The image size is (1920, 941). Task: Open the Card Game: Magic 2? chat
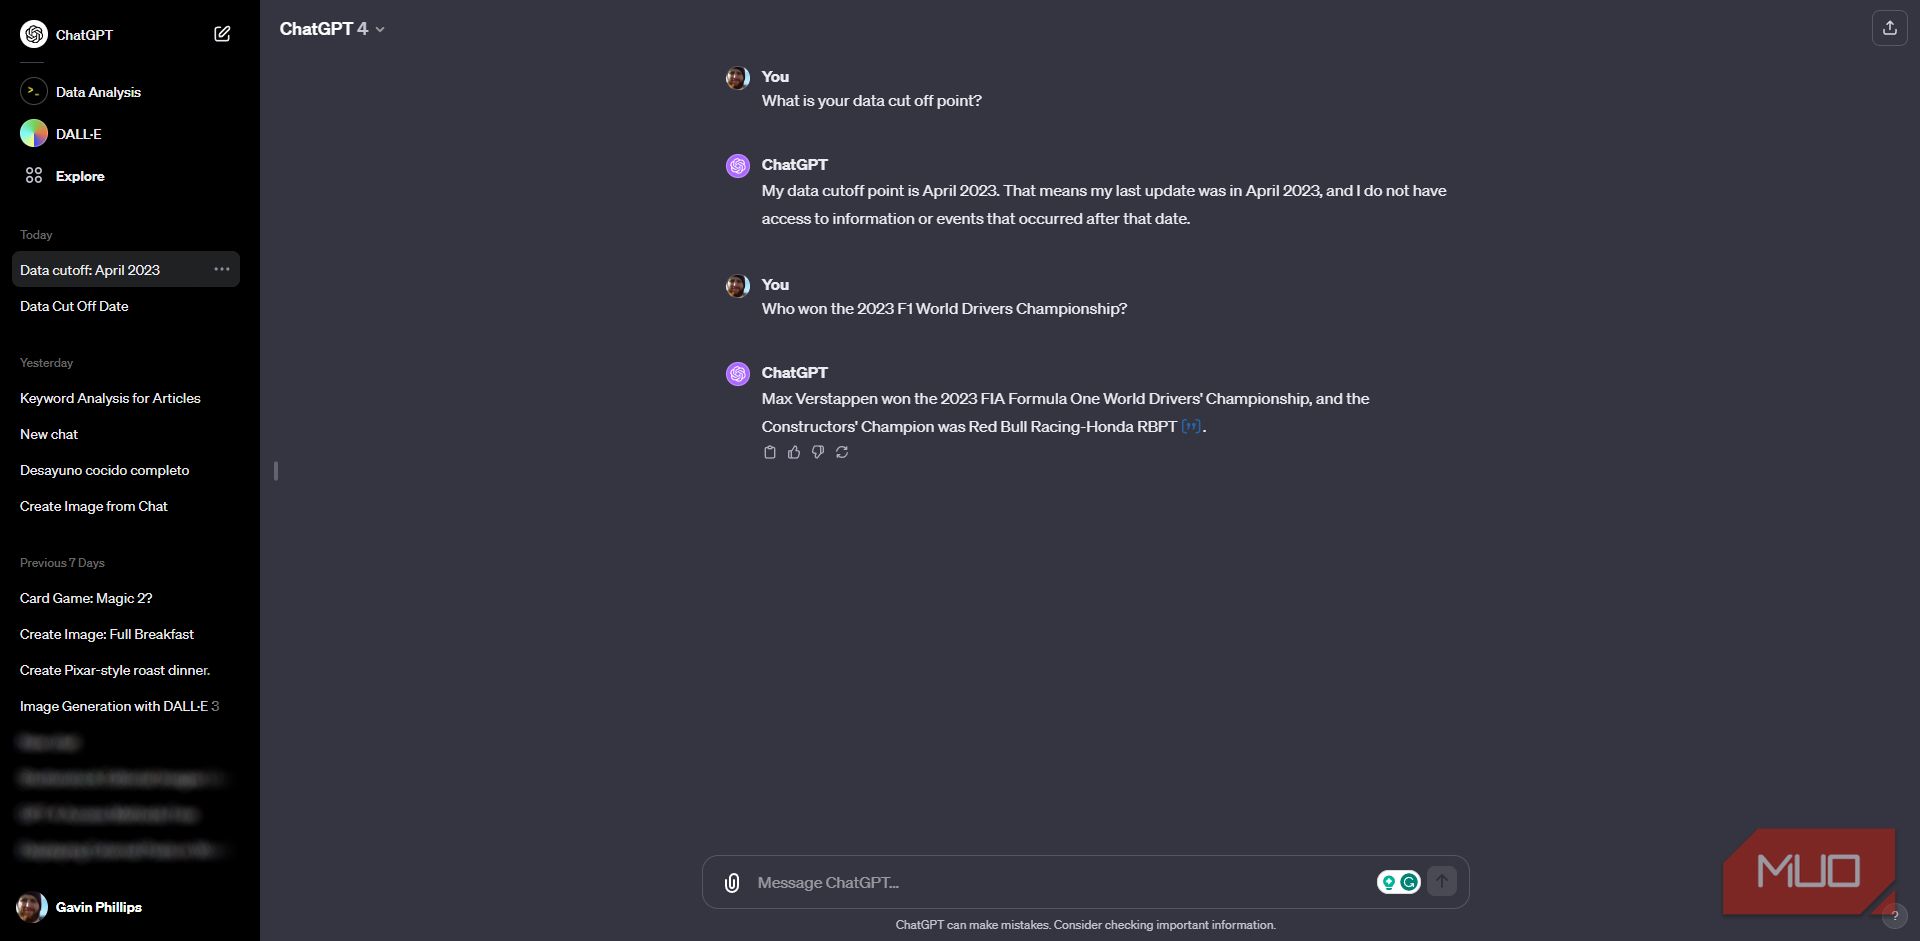coord(86,598)
